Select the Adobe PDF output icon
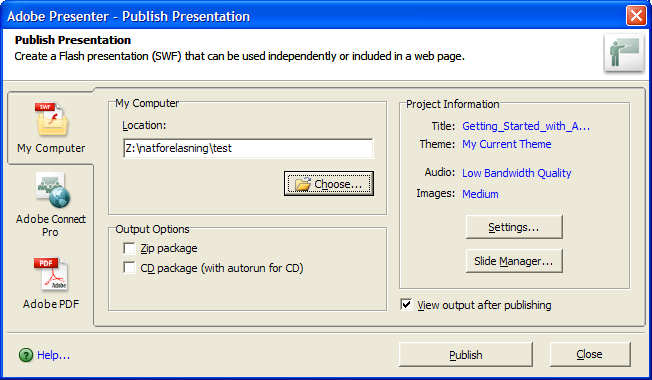652x380 pixels. pos(51,274)
